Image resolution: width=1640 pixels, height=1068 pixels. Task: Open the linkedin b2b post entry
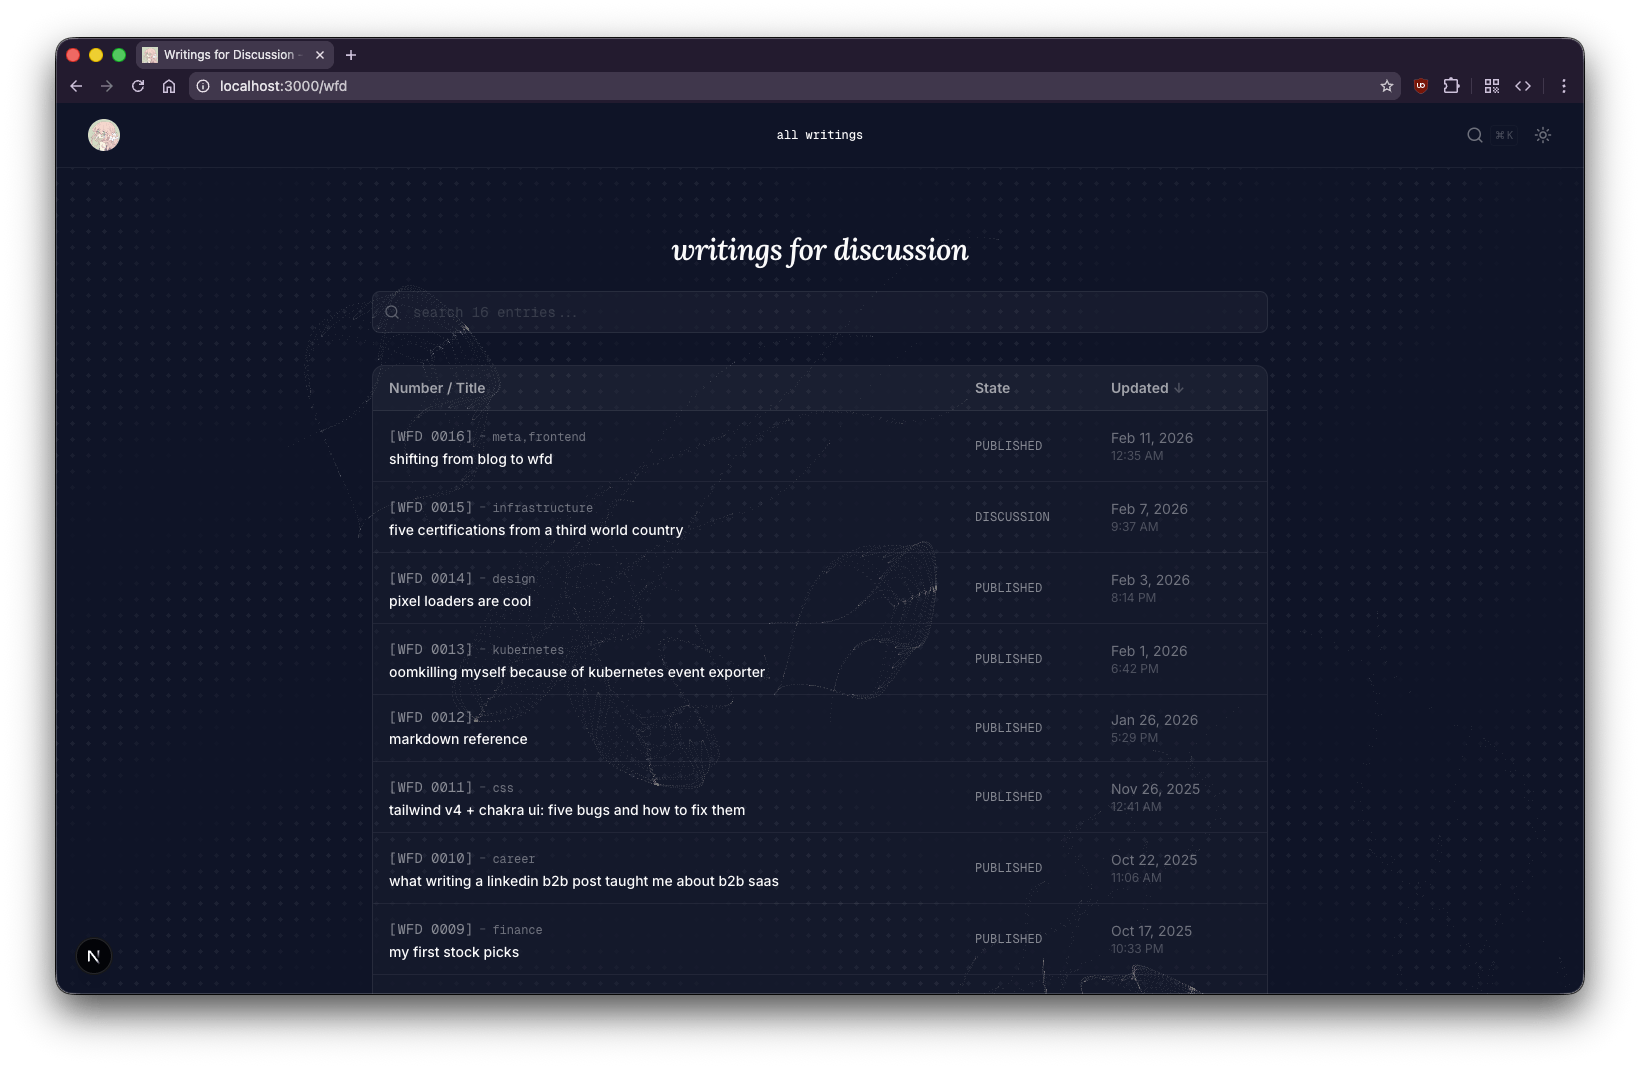(x=584, y=881)
